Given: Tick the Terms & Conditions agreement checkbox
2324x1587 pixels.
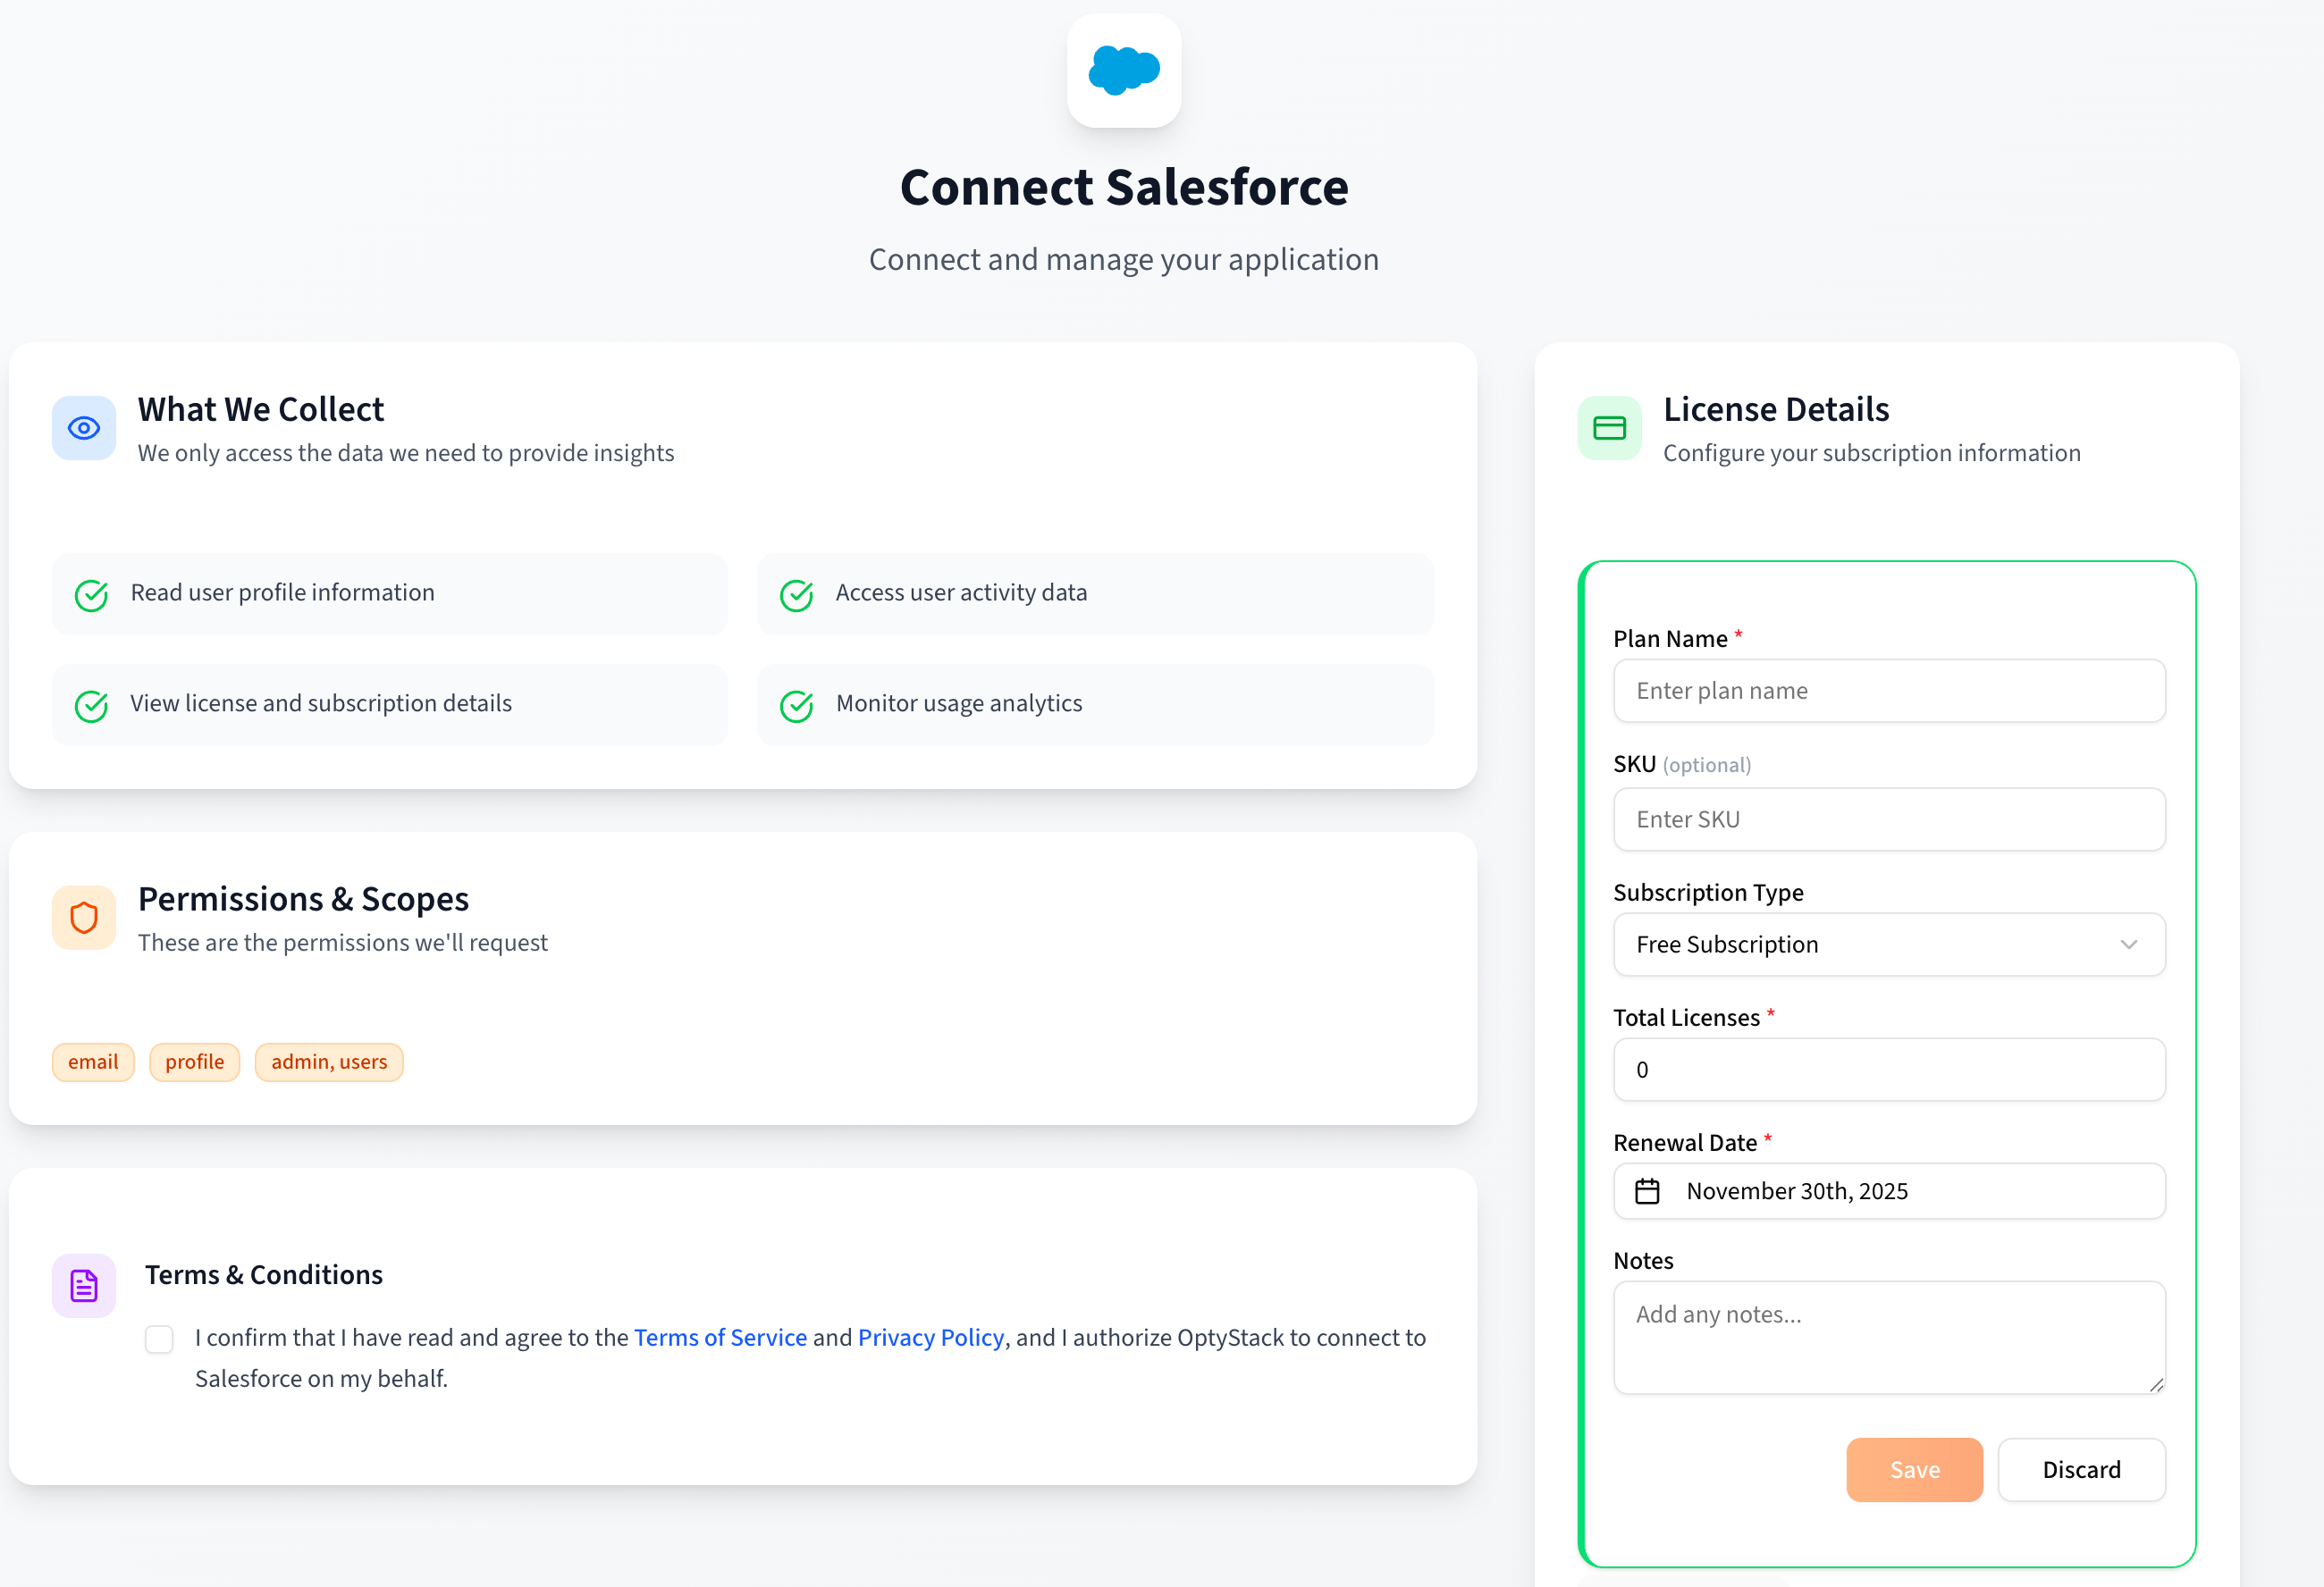Looking at the screenshot, I should pos(159,1339).
